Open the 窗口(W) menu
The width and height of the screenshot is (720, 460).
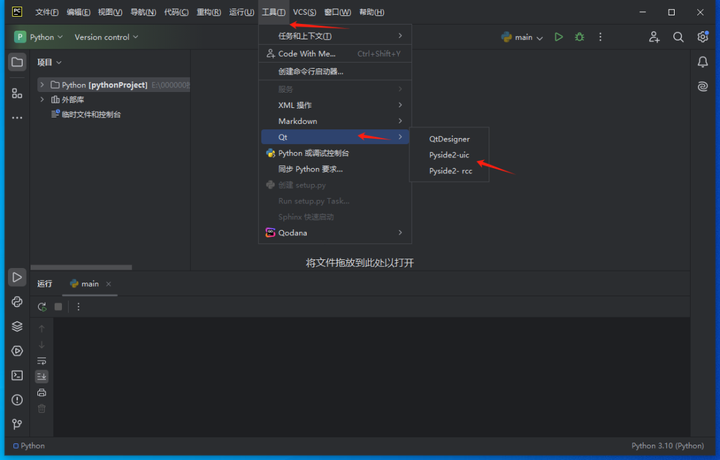click(338, 12)
